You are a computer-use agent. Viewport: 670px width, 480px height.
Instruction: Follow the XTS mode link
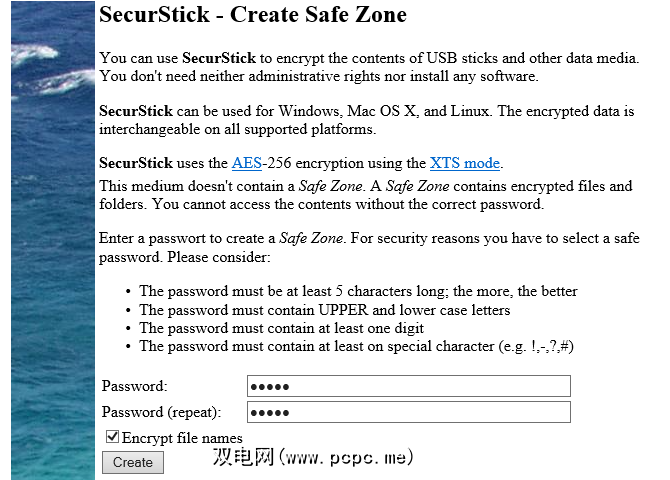click(x=465, y=163)
